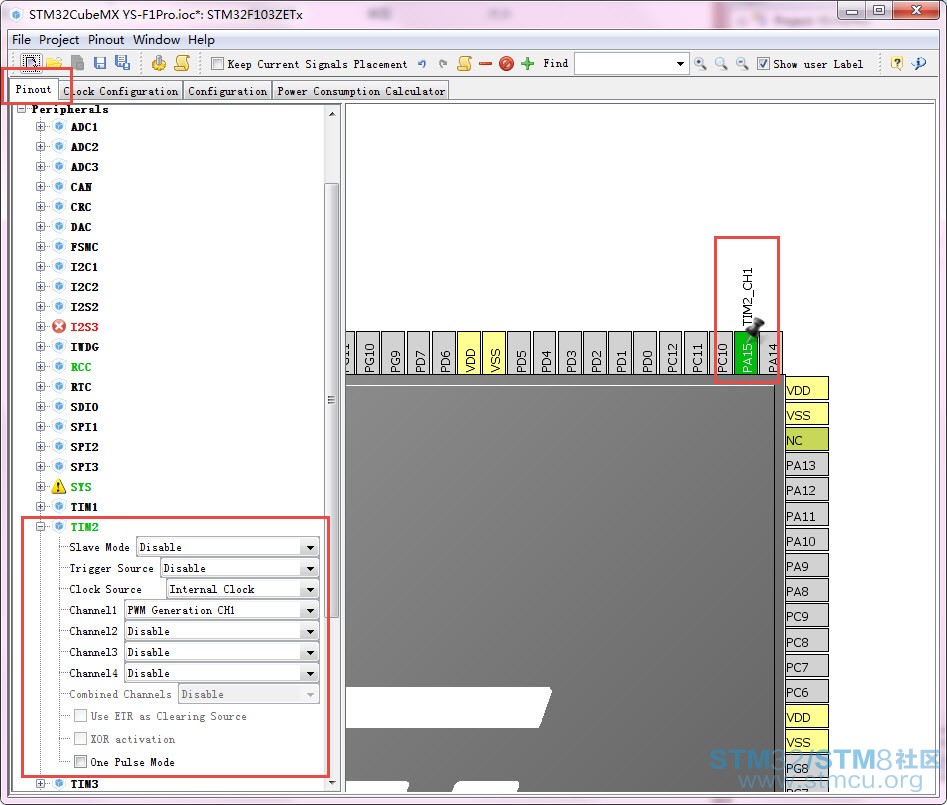This screenshot has width=947, height=805.
Task: Collapse the Peripherals root node
Action: [22, 109]
